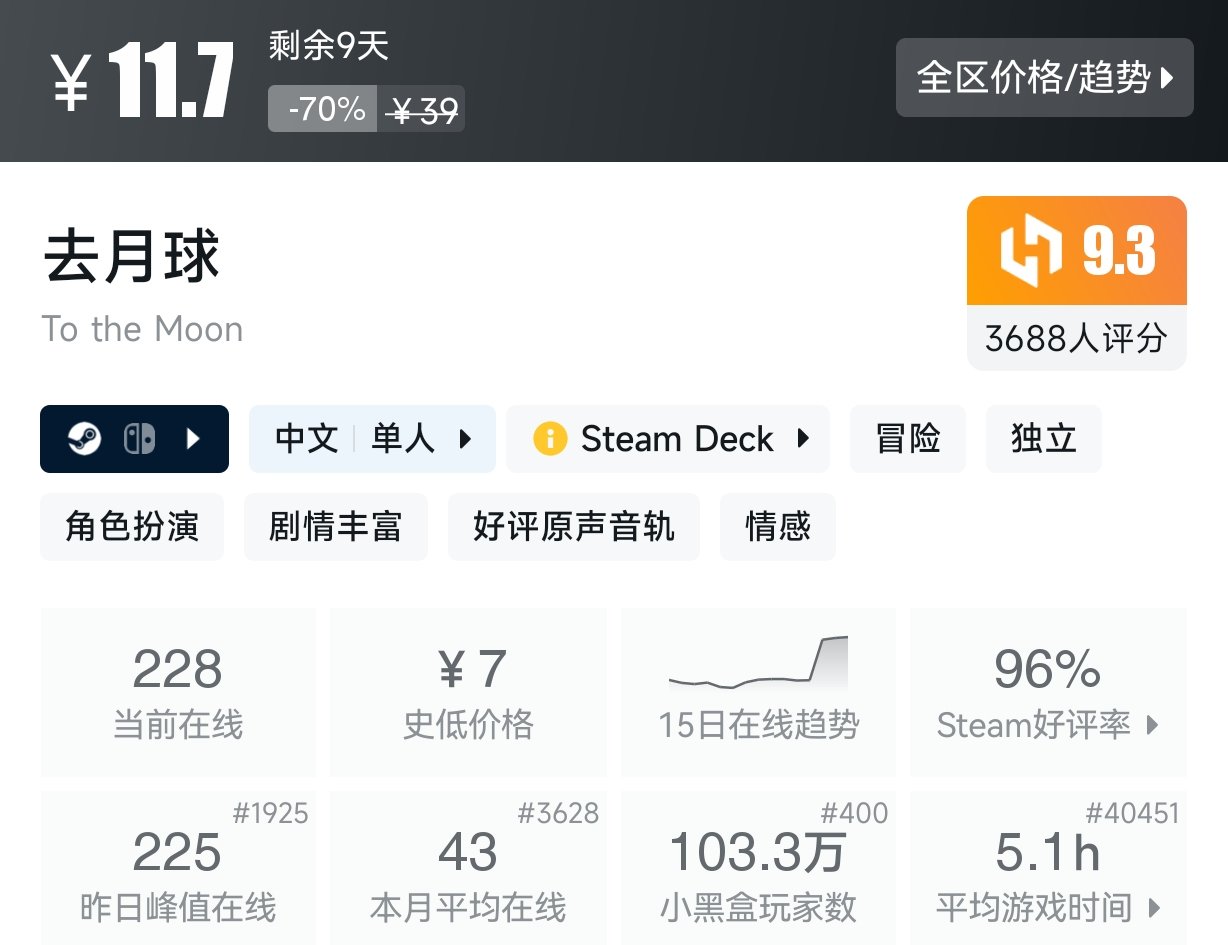Open the 小黑盒玩家数 stat card
The image size is (1228, 945).
pos(757,868)
